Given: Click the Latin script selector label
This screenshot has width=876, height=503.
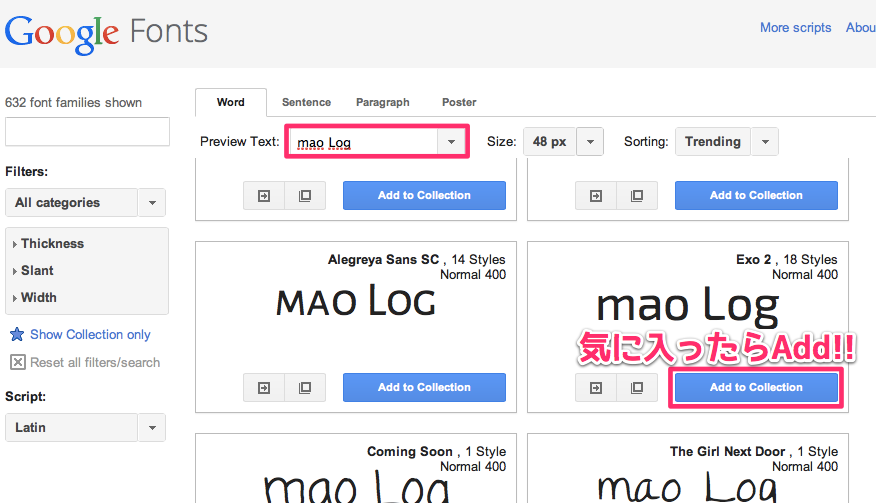Looking at the screenshot, I should coord(71,428).
